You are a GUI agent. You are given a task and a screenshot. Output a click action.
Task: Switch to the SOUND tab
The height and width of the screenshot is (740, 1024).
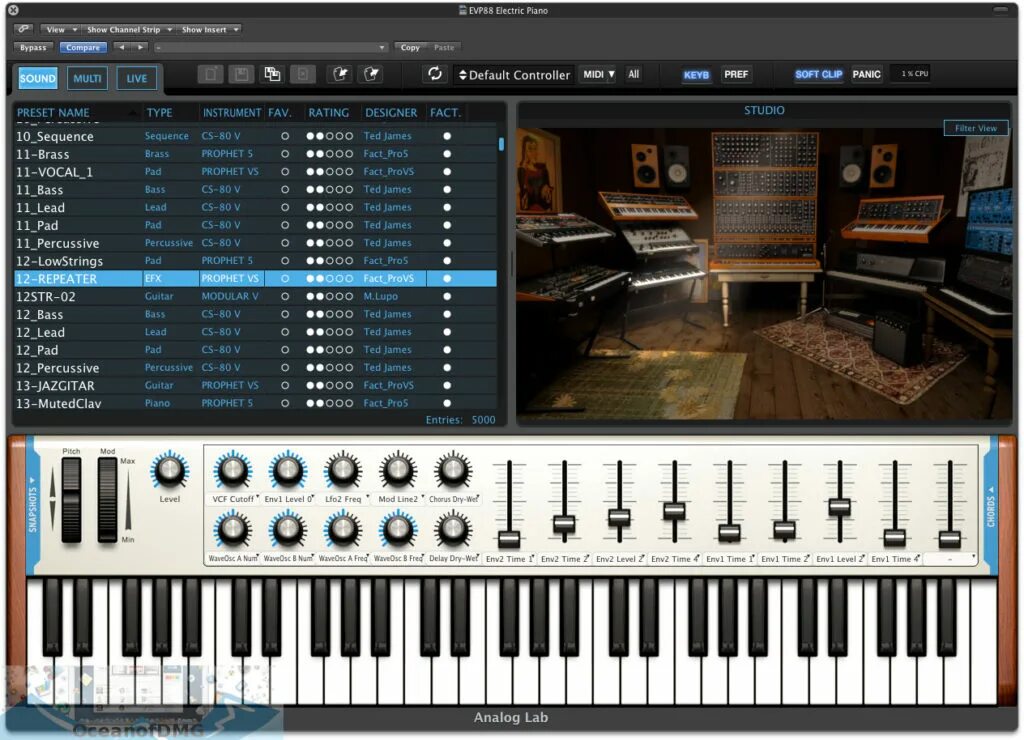[38, 78]
